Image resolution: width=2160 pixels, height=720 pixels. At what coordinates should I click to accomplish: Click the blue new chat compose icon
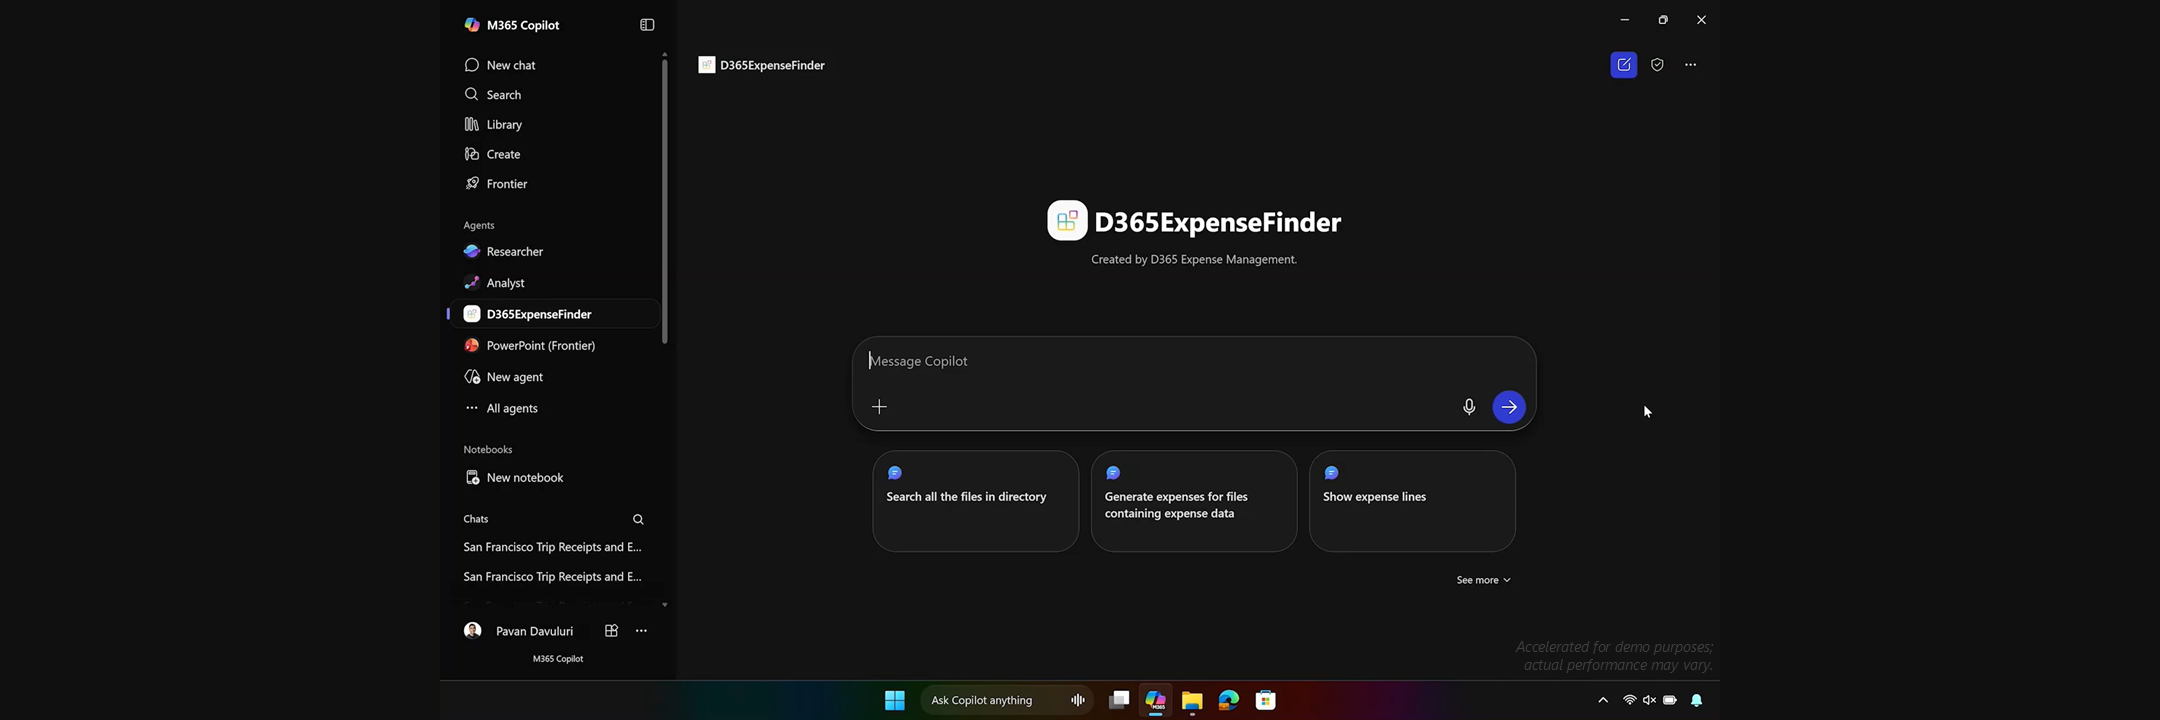click(x=1624, y=65)
